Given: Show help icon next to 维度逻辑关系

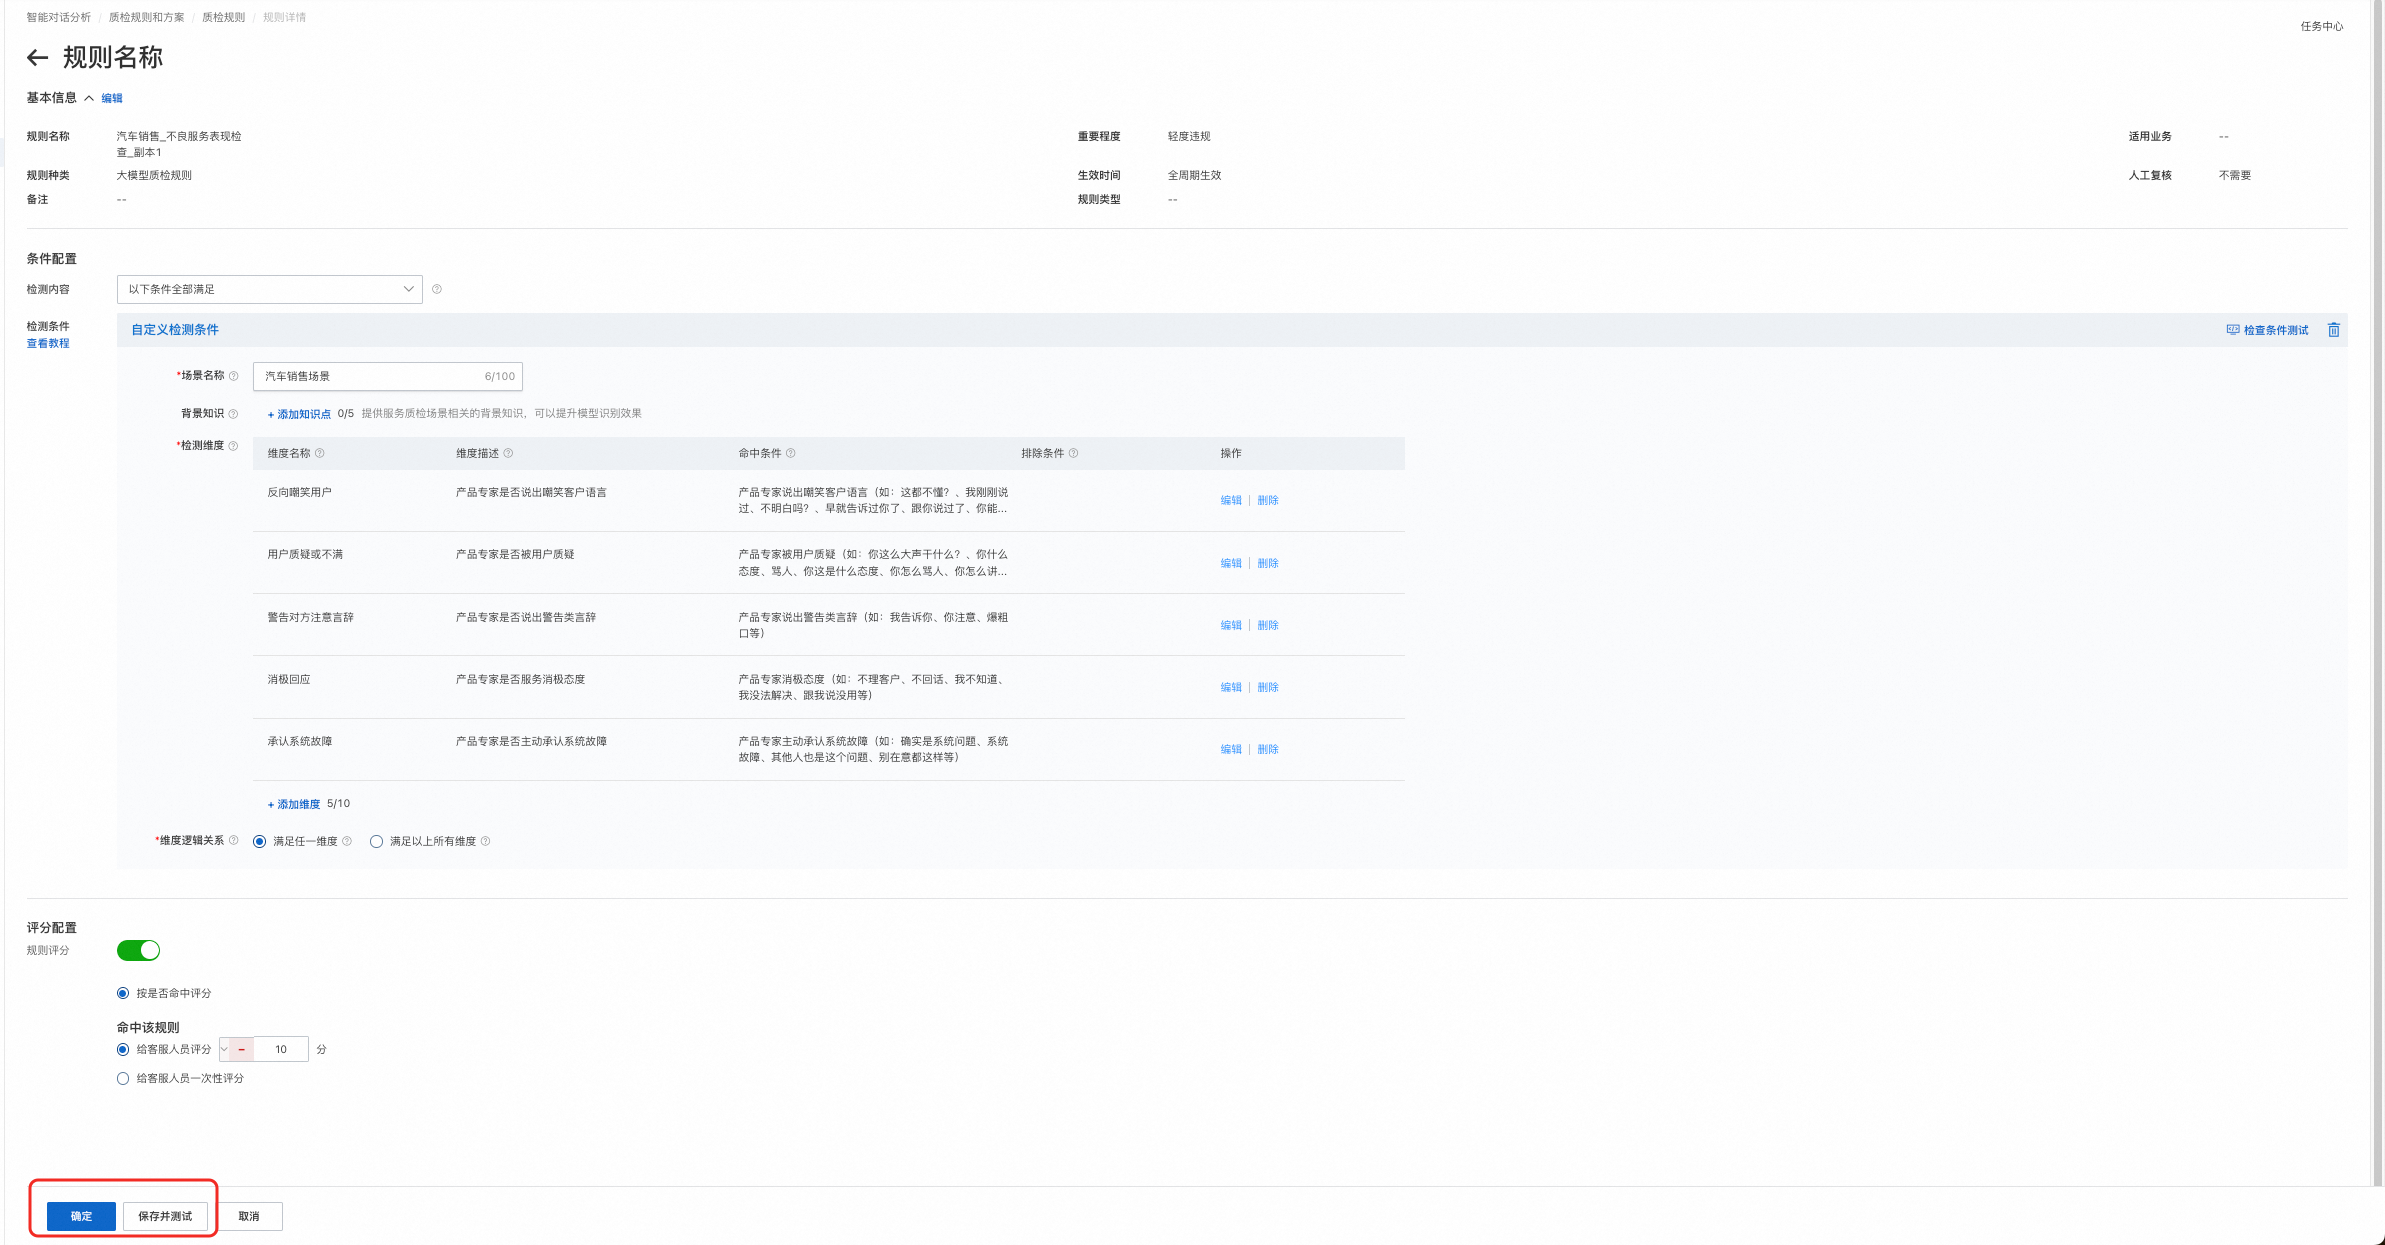Looking at the screenshot, I should pyautogui.click(x=233, y=841).
